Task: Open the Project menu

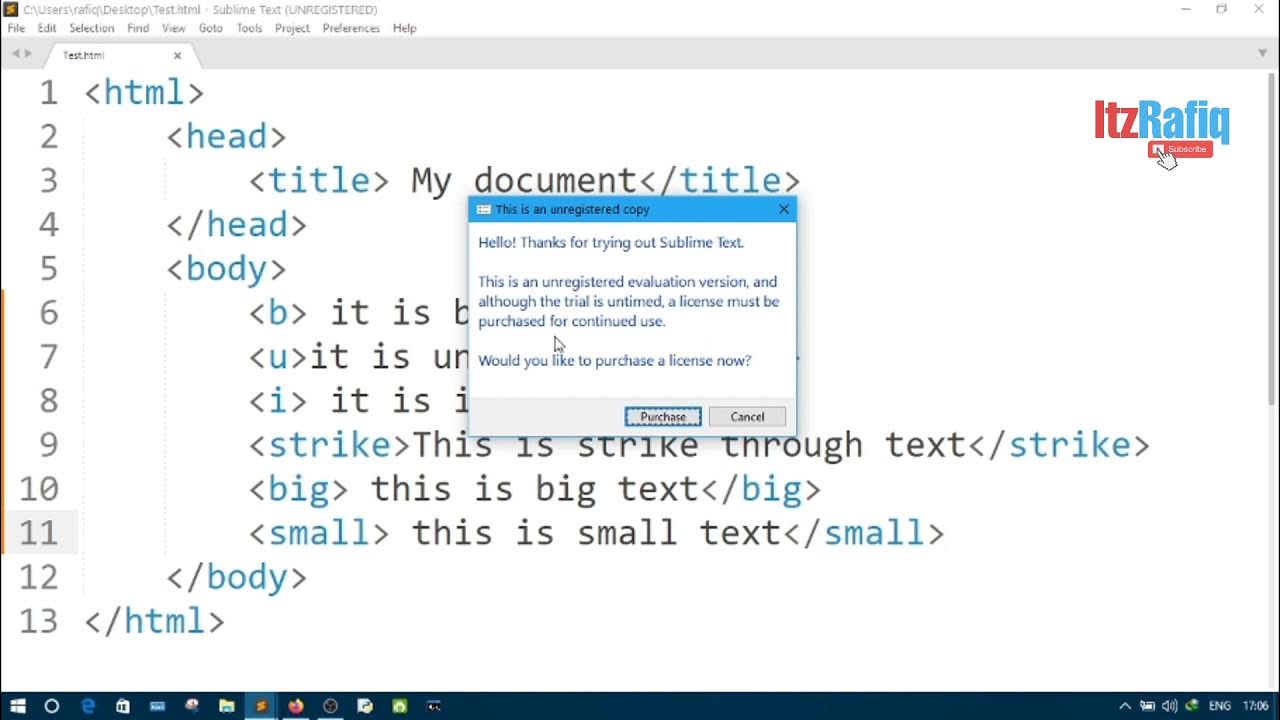Action: (292, 28)
